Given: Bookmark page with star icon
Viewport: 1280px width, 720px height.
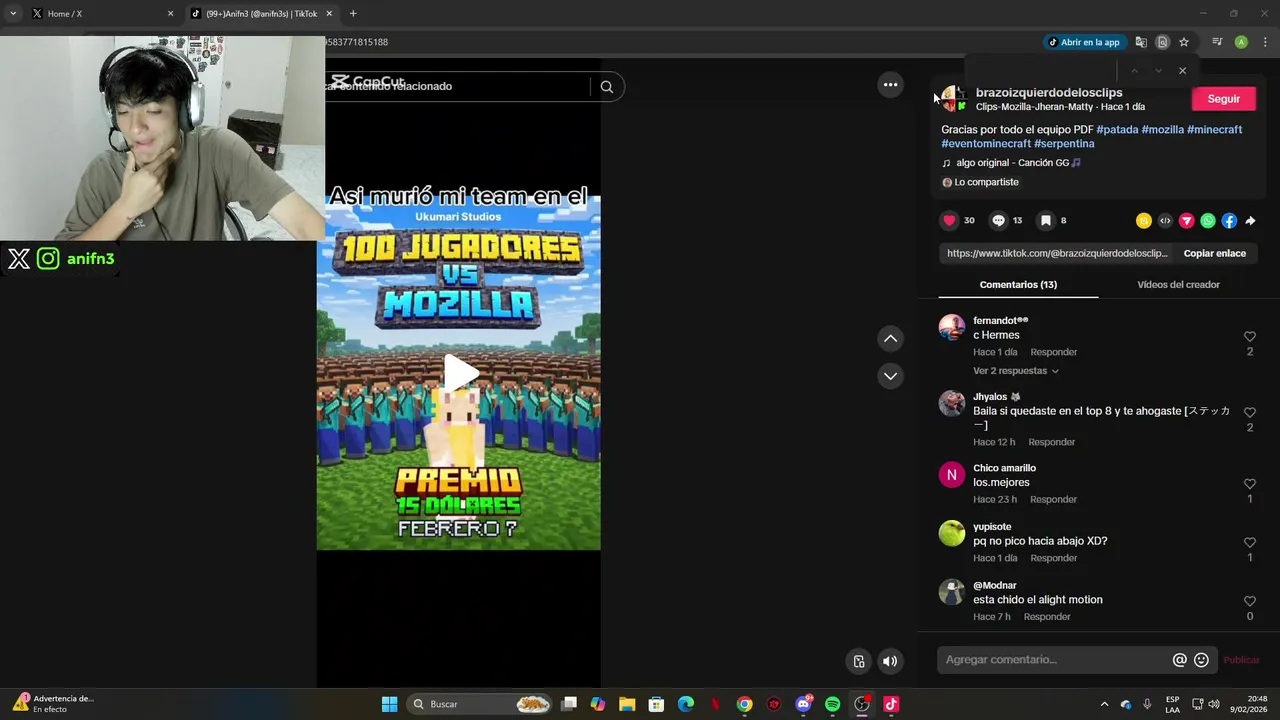Looking at the screenshot, I should 1184,42.
